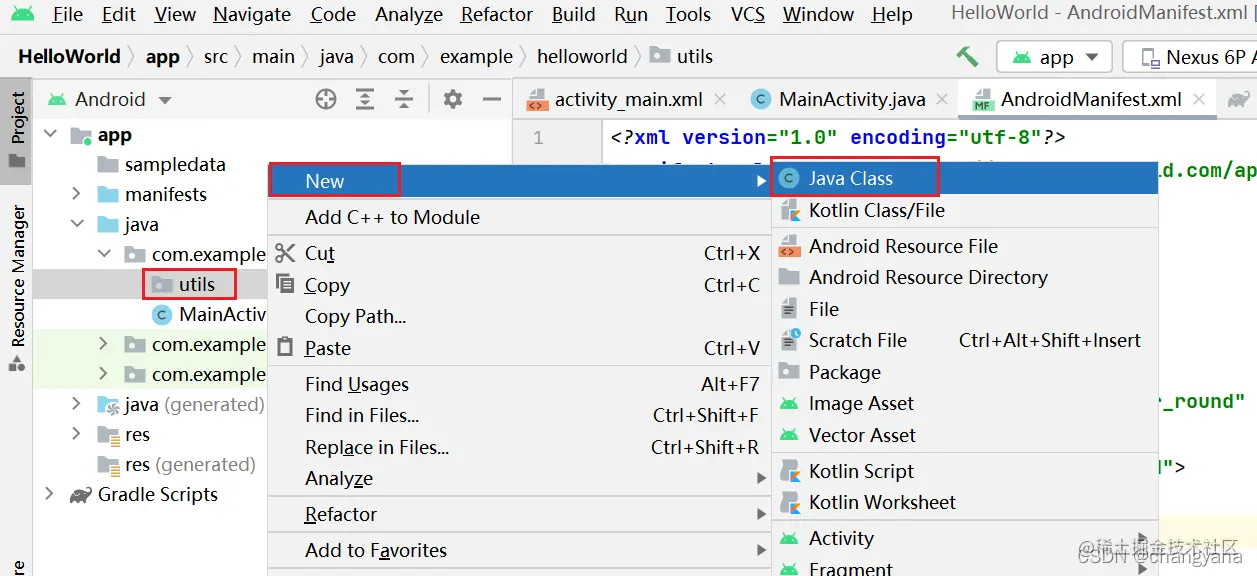
Task: Click the Gradle Scripts elephant icon
Action: 80,494
